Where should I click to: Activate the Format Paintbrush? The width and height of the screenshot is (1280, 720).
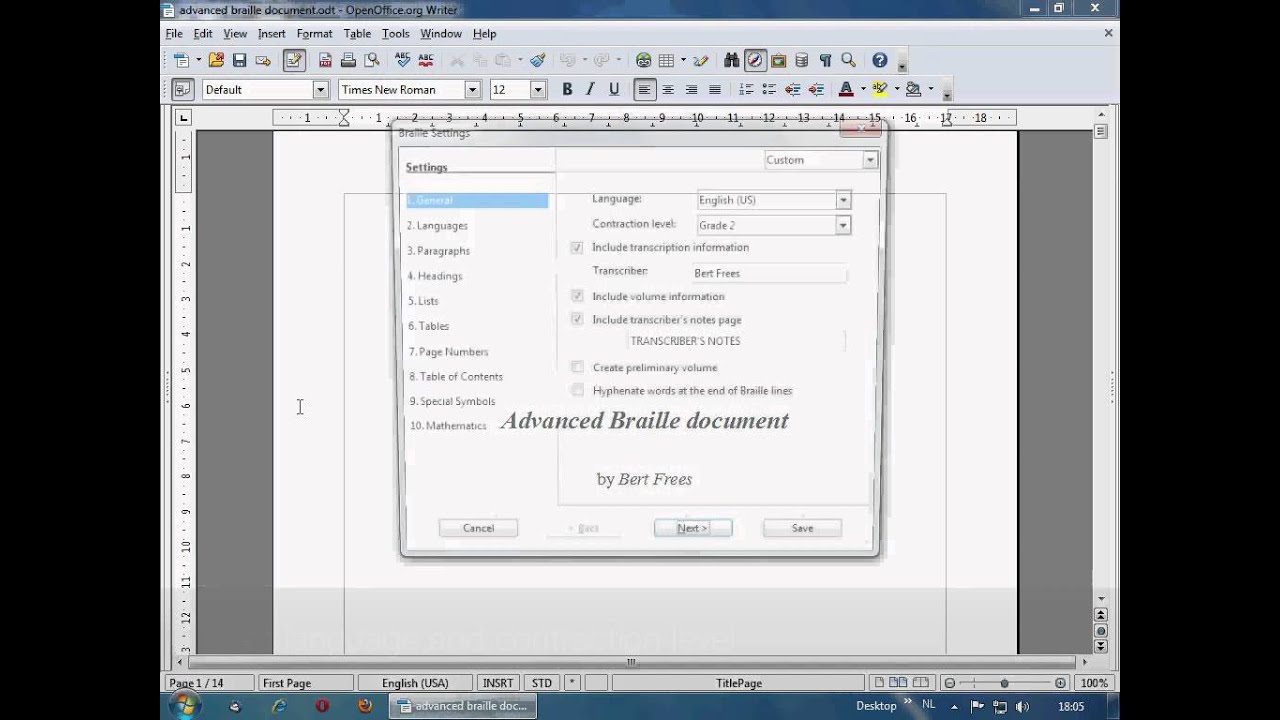pyautogui.click(x=538, y=61)
